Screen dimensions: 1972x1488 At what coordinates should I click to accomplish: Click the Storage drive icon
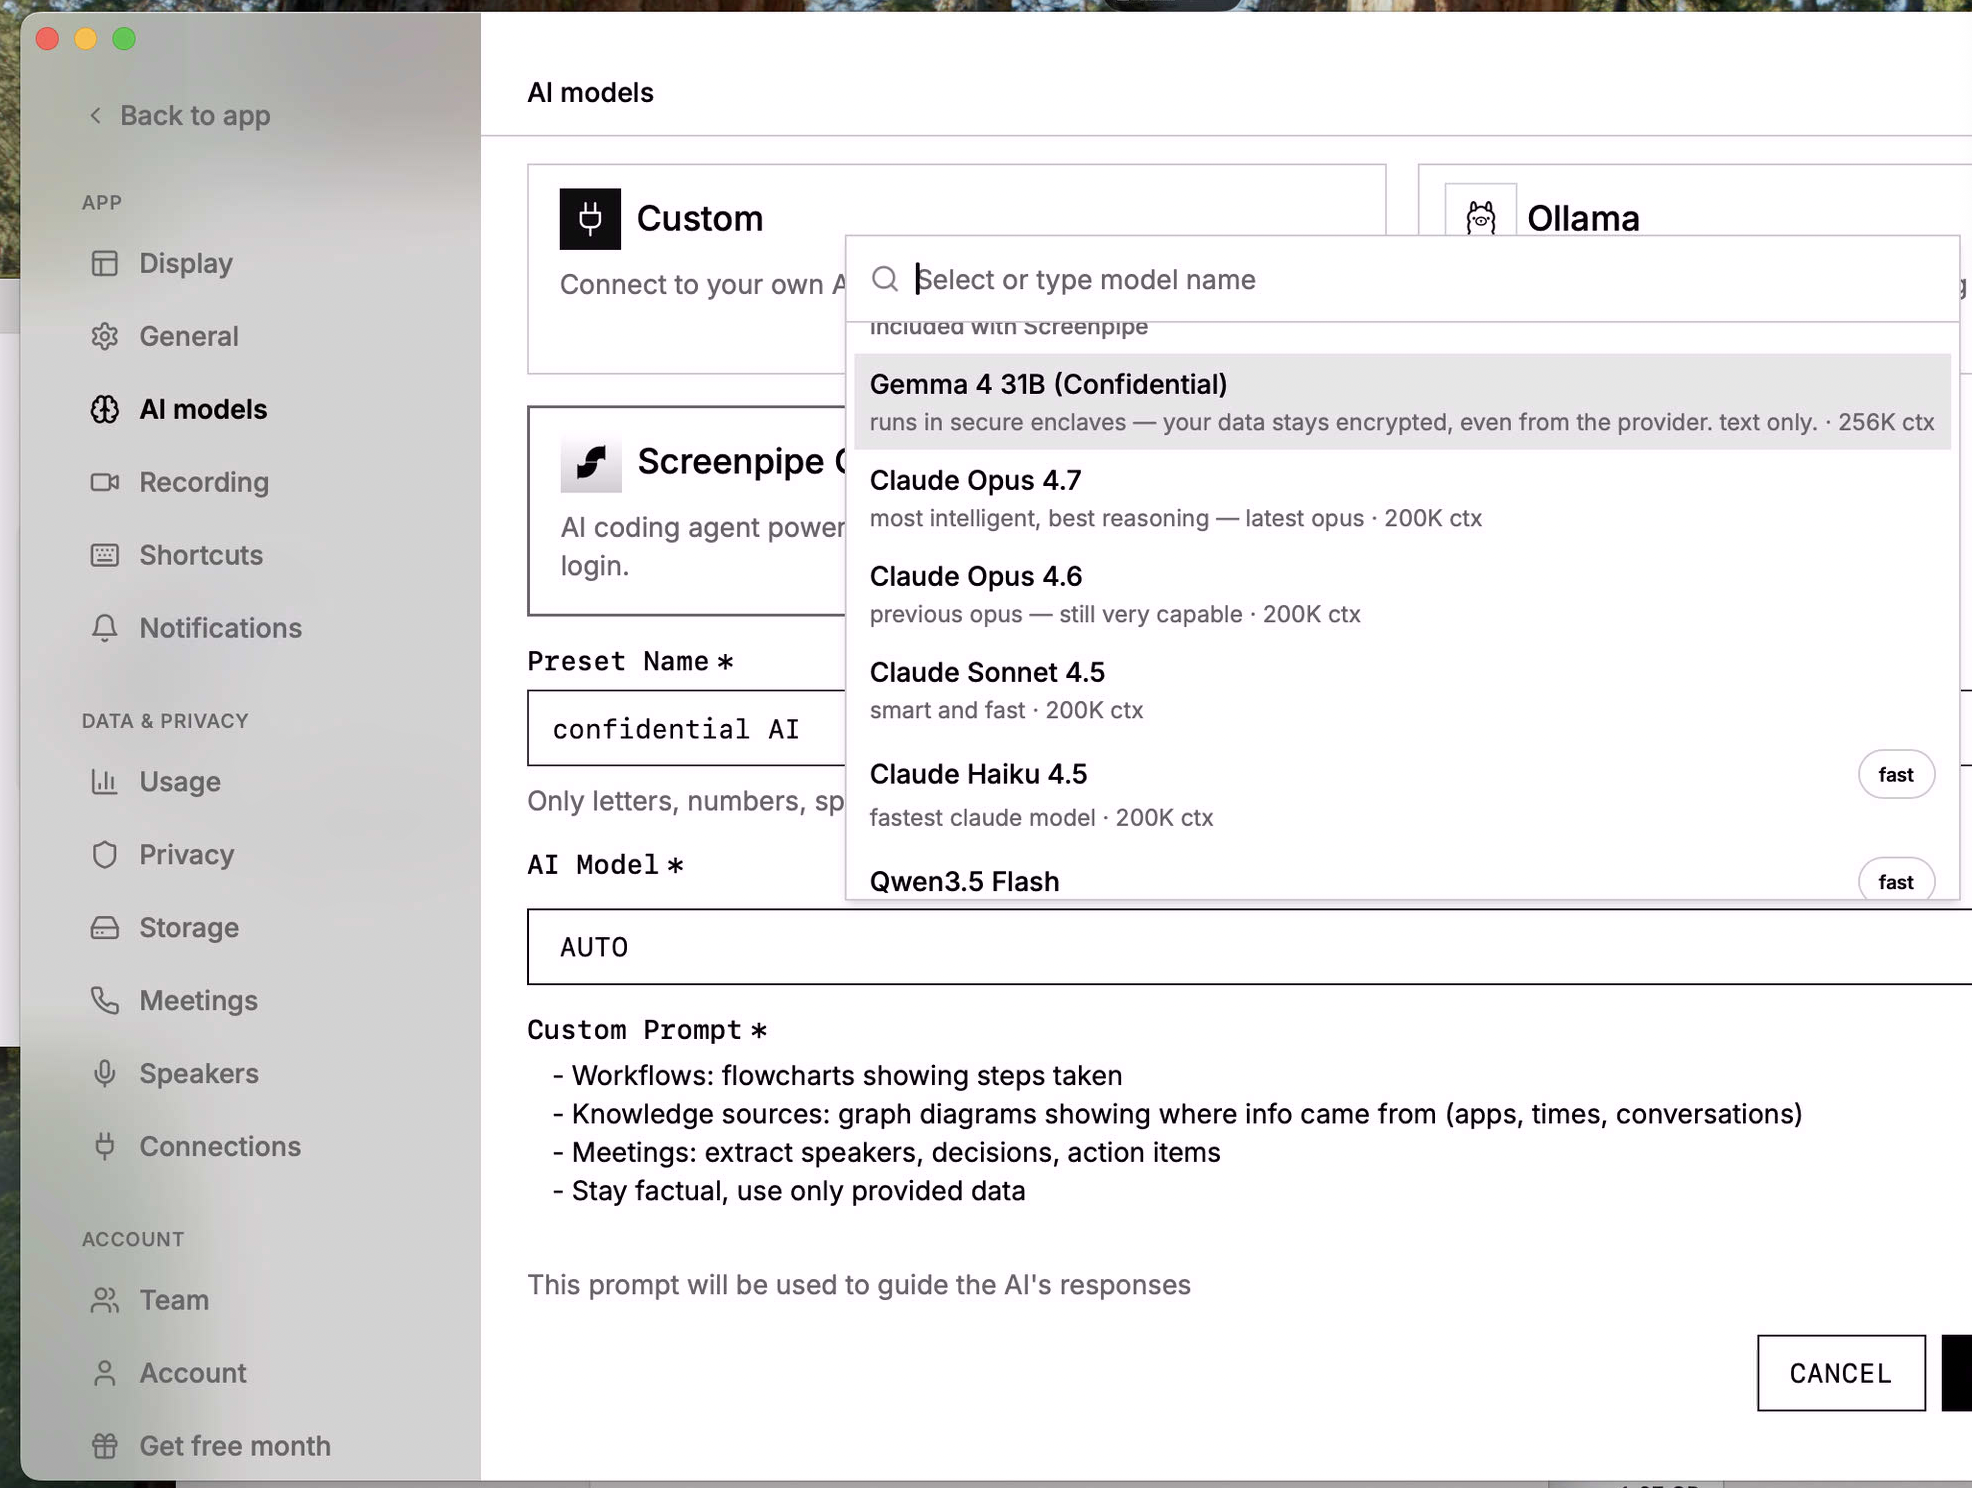click(x=104, y=928)
